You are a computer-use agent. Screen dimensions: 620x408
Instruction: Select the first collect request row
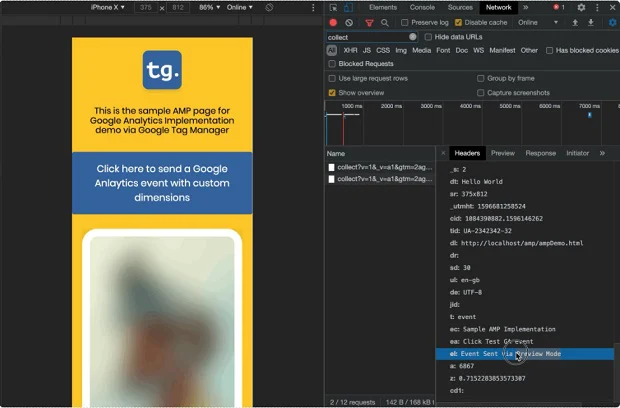pyautogui.click(x=380, y=167)
